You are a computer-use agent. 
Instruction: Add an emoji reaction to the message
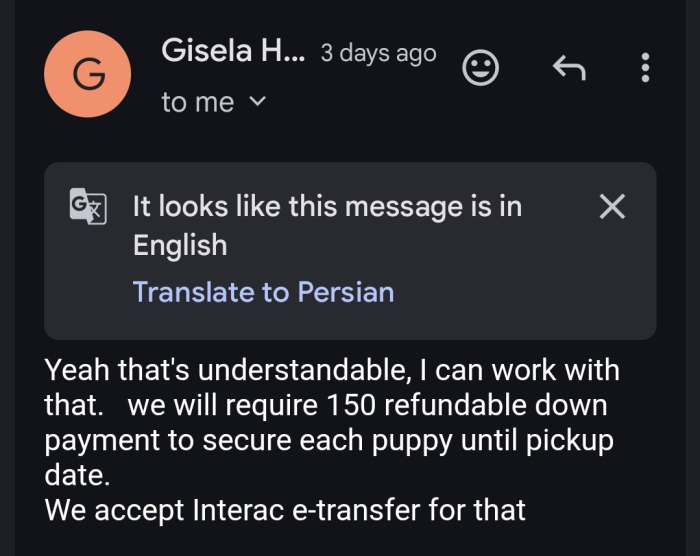(x=481, y=68)
